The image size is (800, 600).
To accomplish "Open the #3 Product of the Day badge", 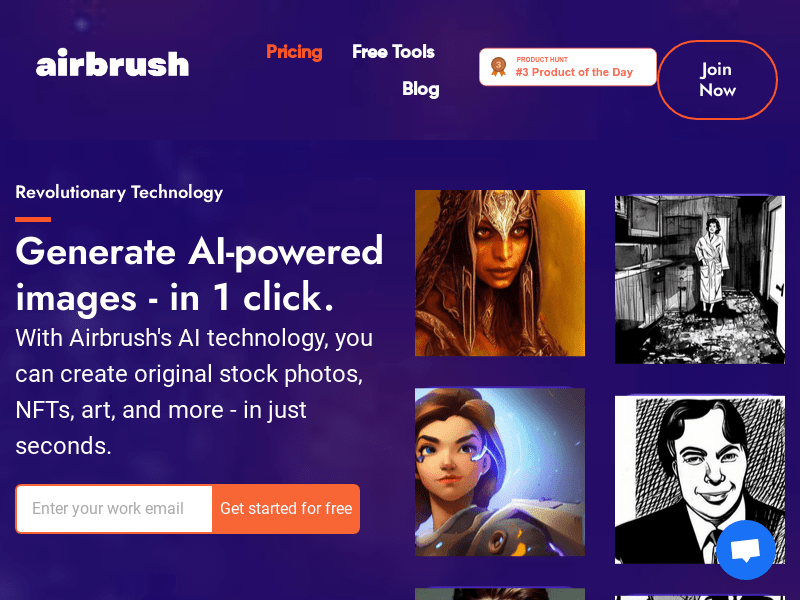I will coord(568,67).
